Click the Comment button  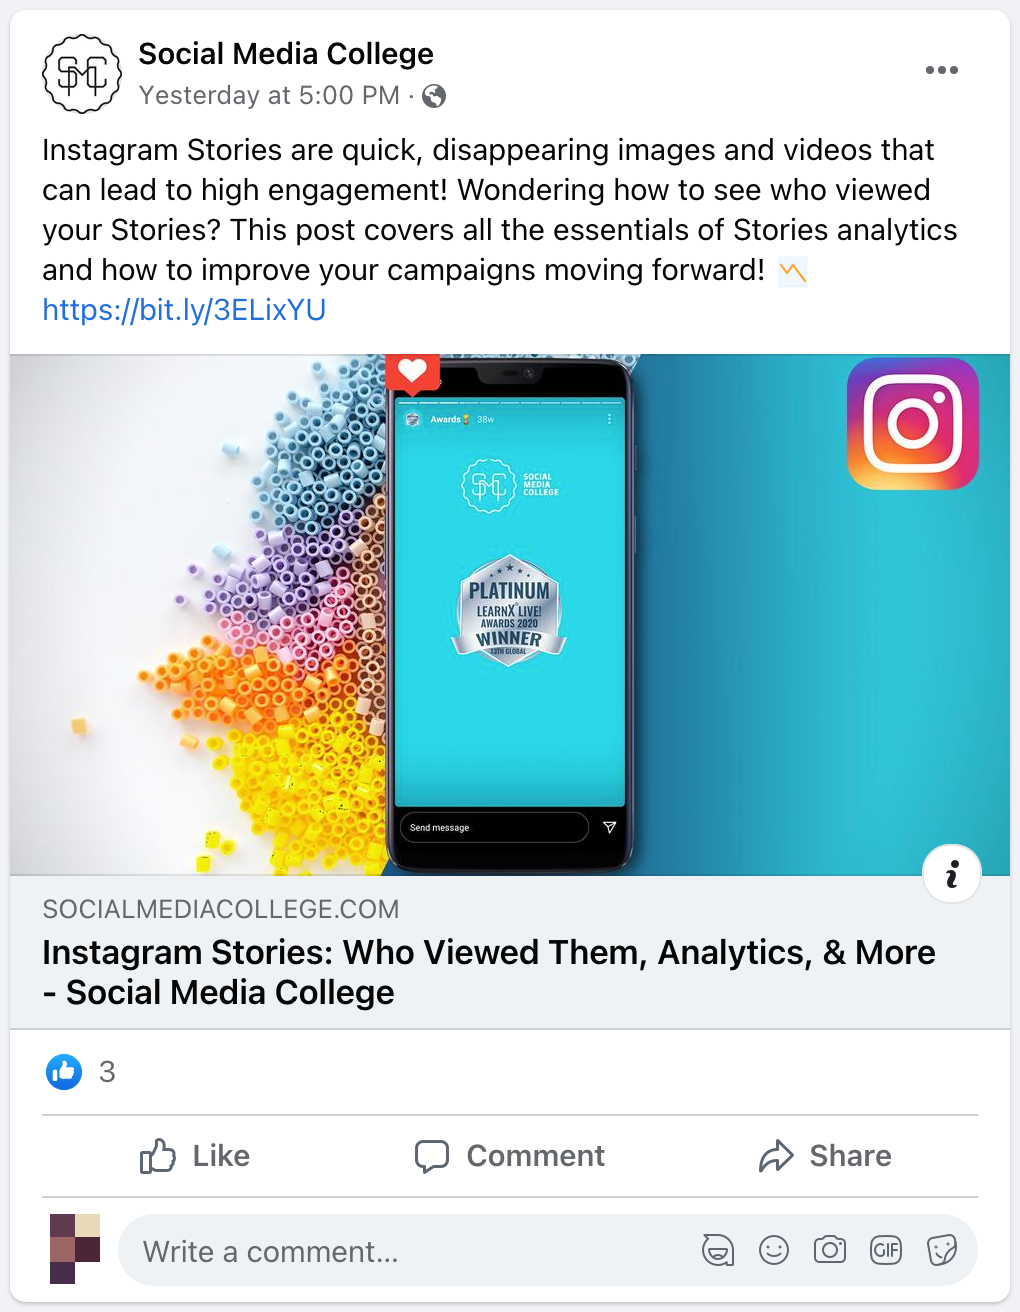510,1156
